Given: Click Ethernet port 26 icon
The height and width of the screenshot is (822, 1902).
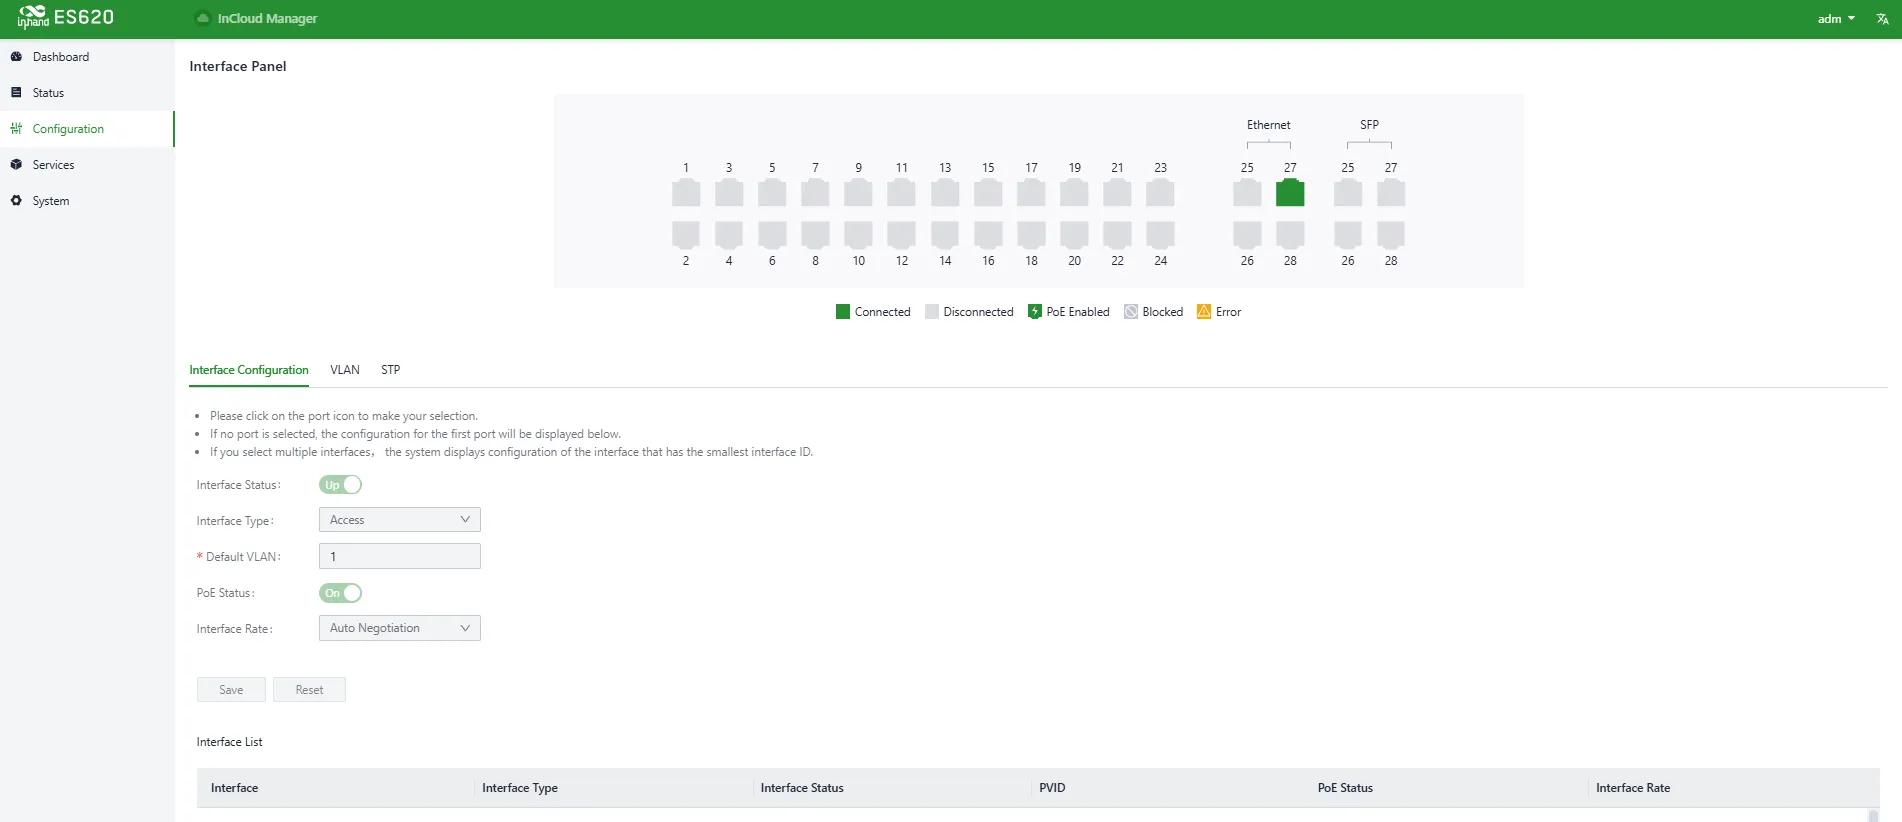Looking at the screenshot, I should [1247, 235].
